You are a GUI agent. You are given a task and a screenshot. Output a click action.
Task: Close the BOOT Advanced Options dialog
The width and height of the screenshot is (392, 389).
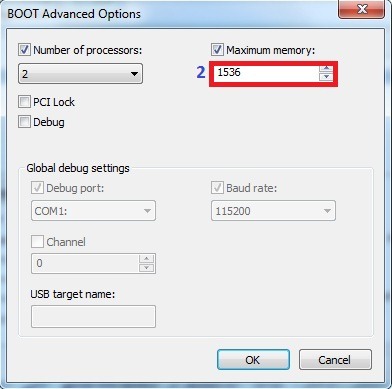point(362,9)
